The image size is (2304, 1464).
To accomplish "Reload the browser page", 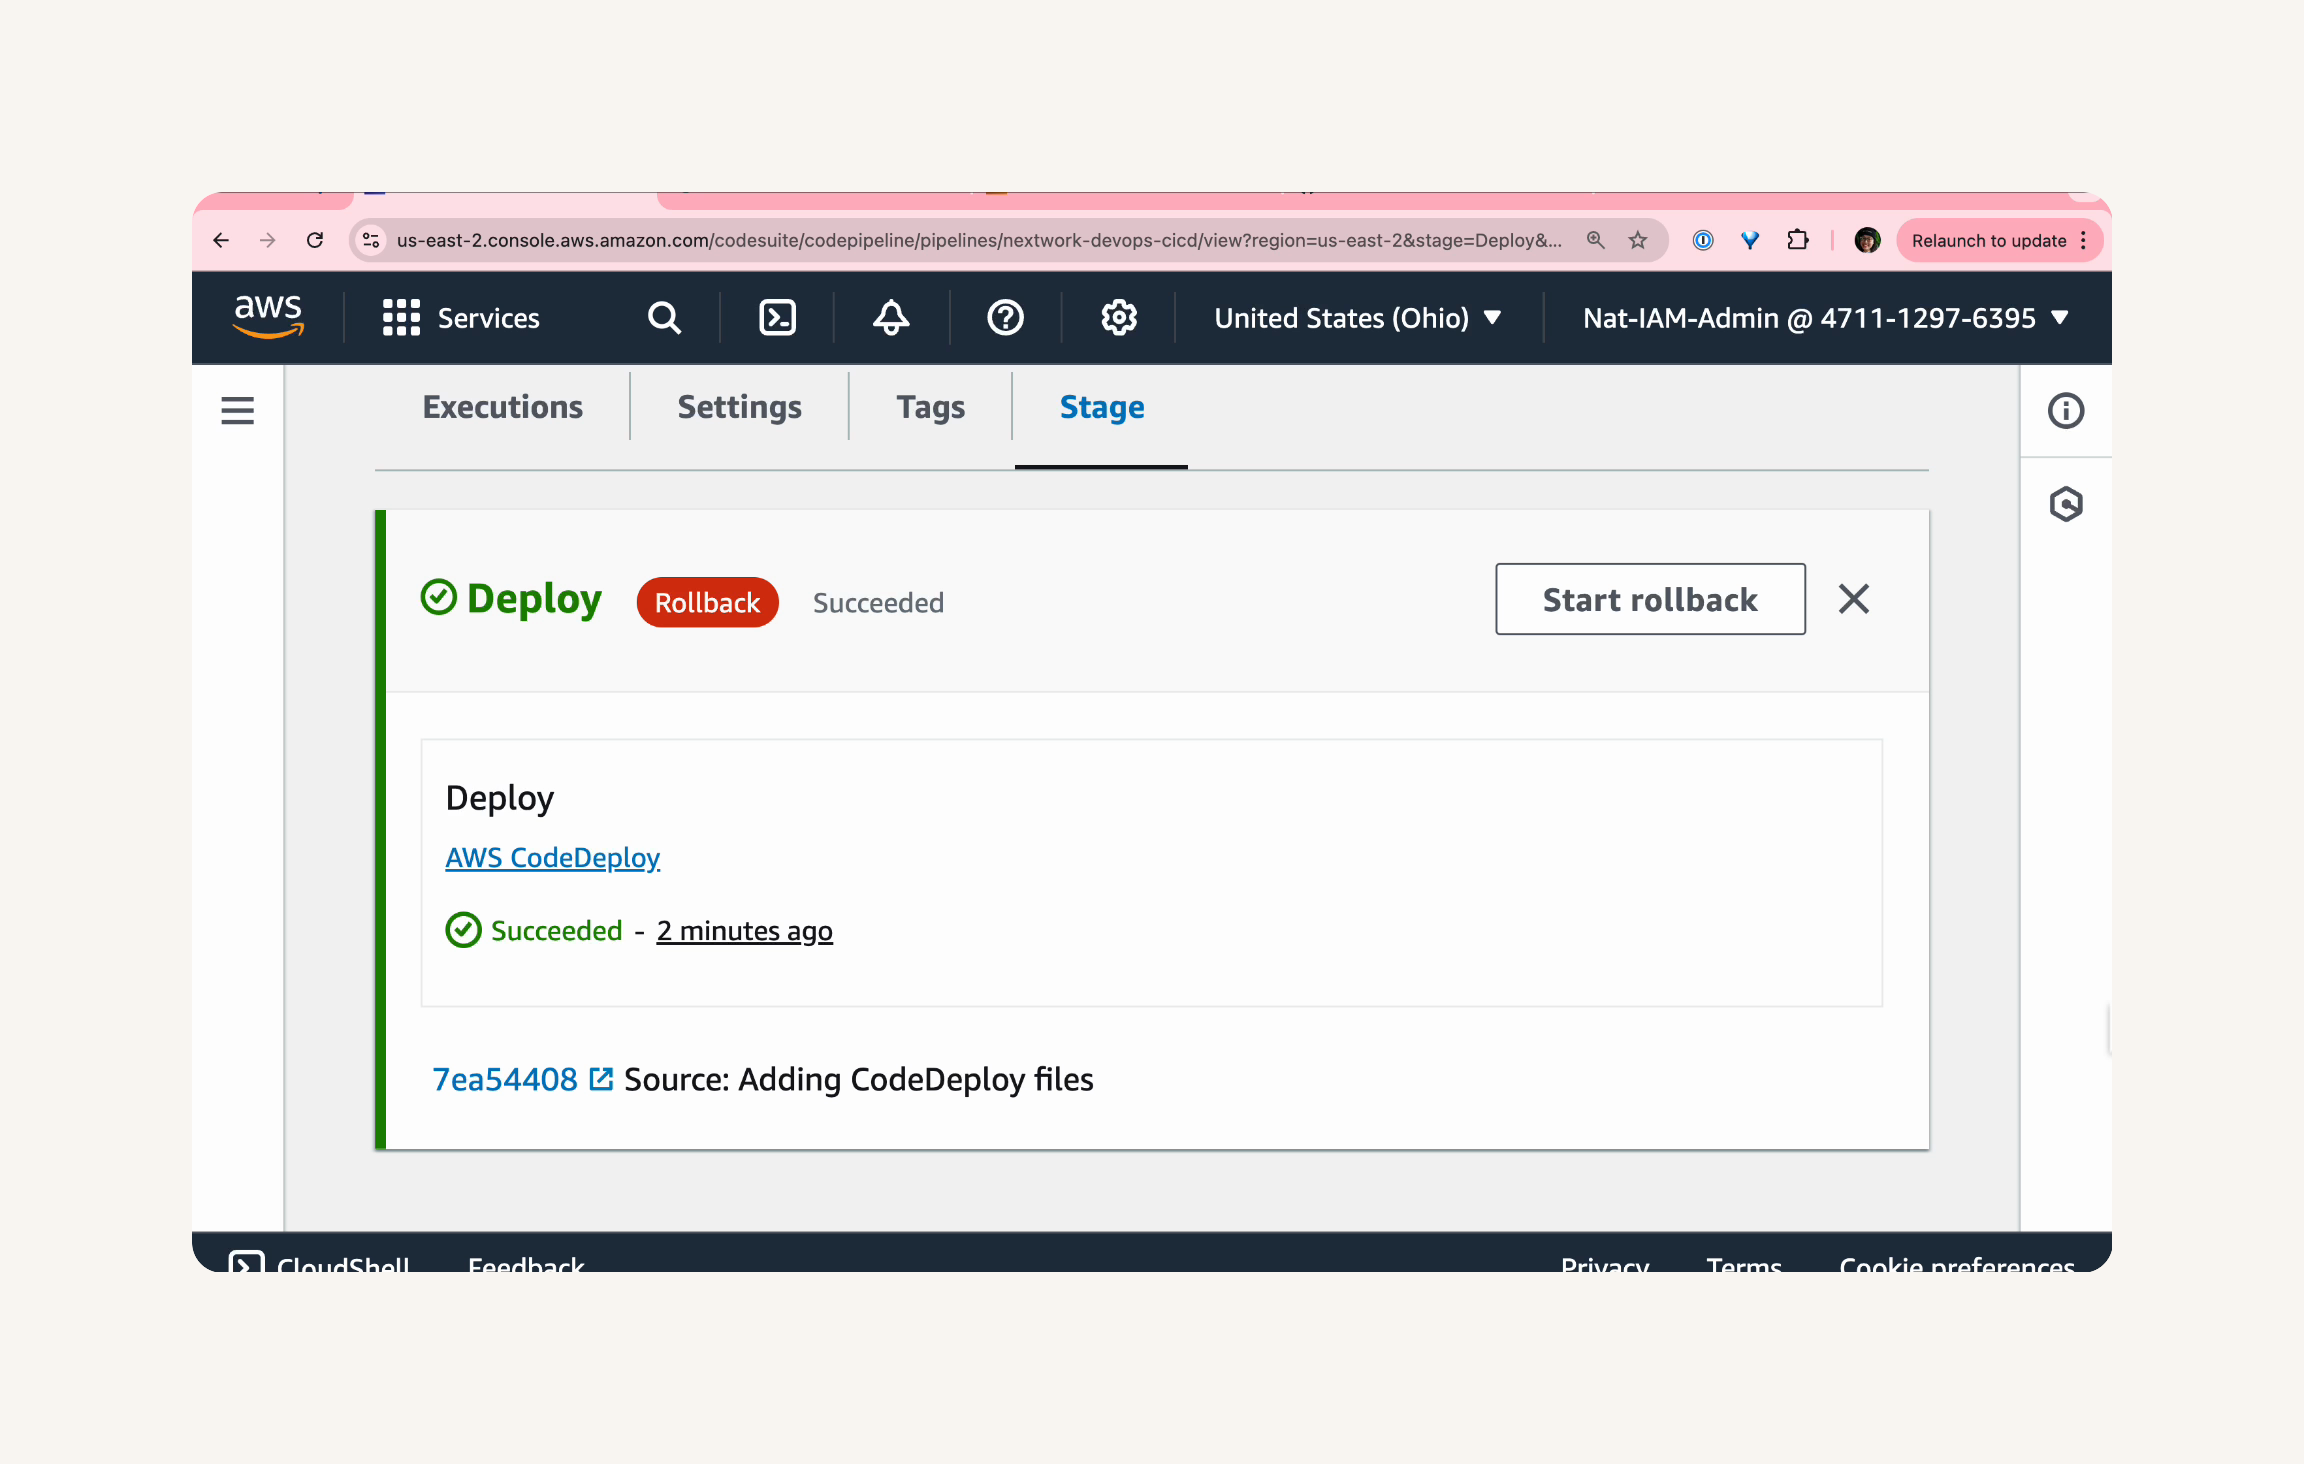I will (315, 240).
